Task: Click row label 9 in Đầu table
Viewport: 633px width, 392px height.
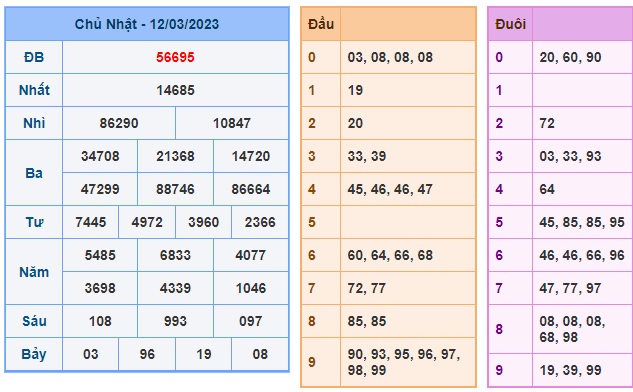Action: 312,362
